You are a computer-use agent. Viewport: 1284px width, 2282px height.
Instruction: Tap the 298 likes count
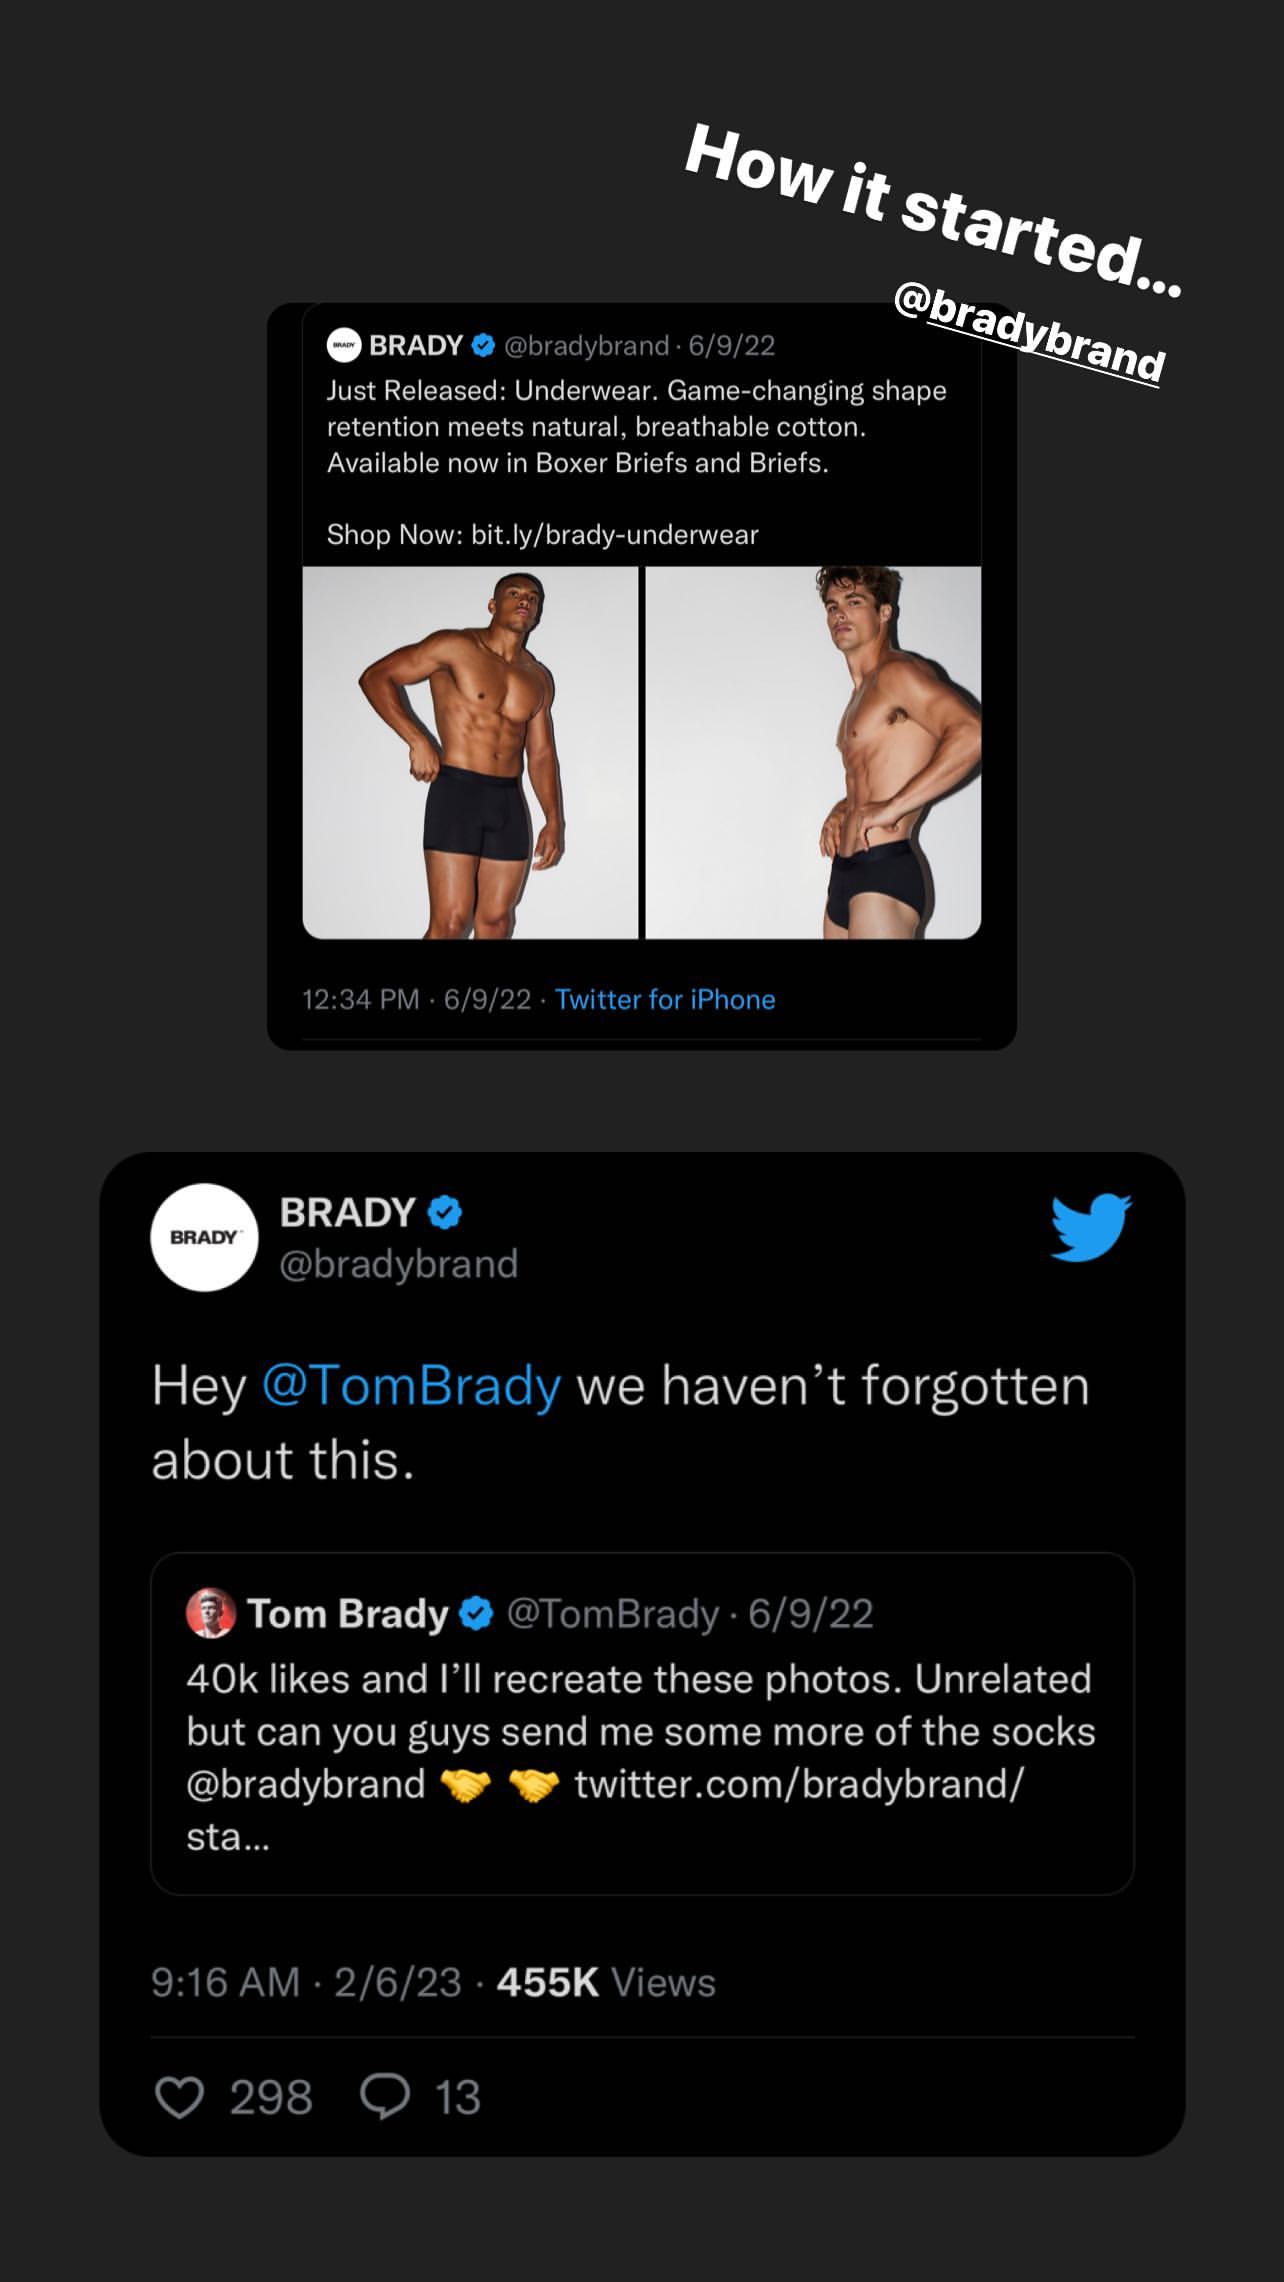[x=271, y=2097]
